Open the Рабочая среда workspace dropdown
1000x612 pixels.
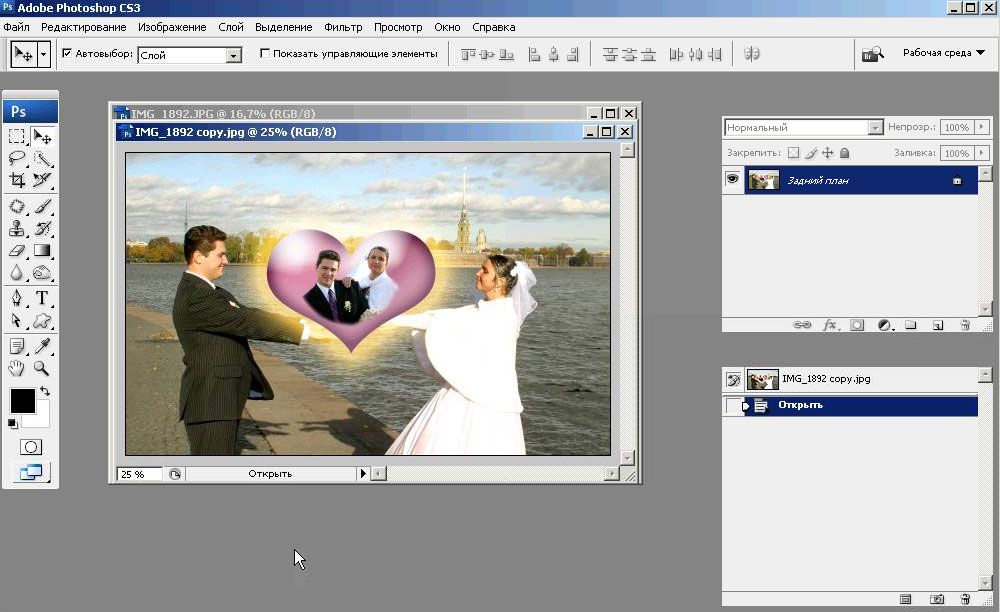click(x=943, y=53)
